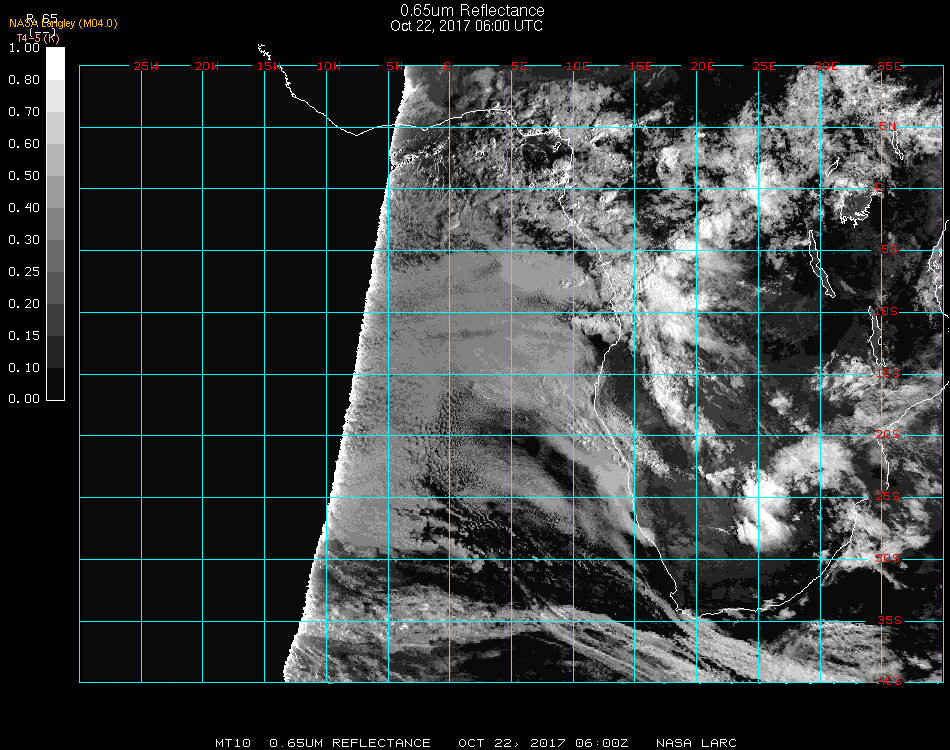Click the 15W longitude label
The width and height of the screenshot is (950, 750).
268,66
